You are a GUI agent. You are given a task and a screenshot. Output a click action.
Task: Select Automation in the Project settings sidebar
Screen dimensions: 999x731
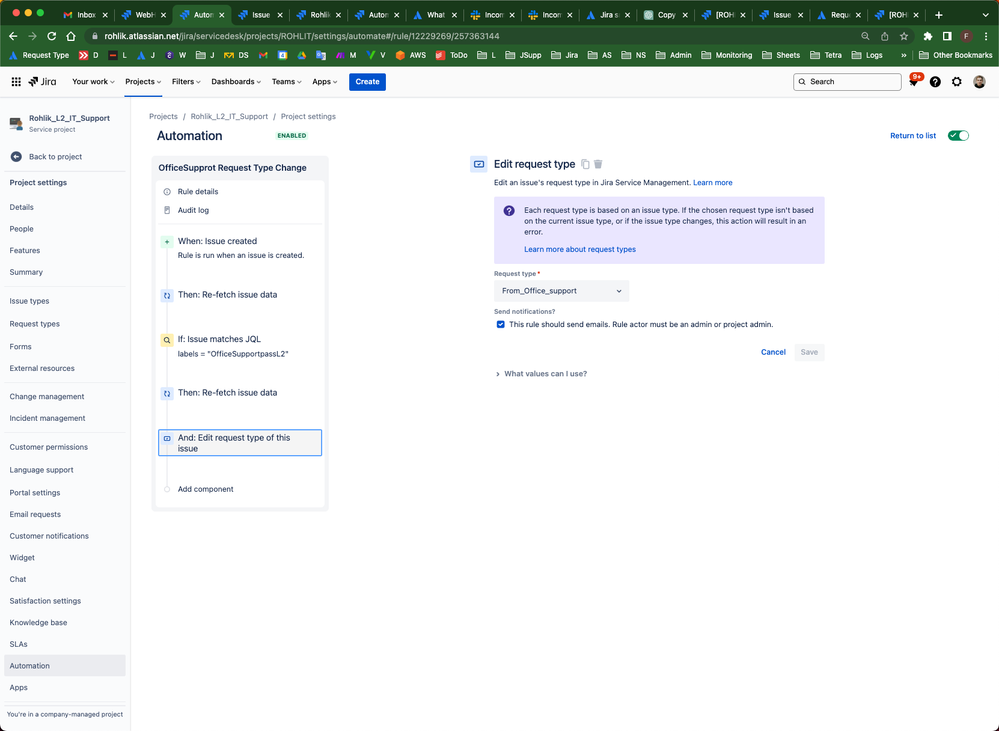[x=30, y=665]
